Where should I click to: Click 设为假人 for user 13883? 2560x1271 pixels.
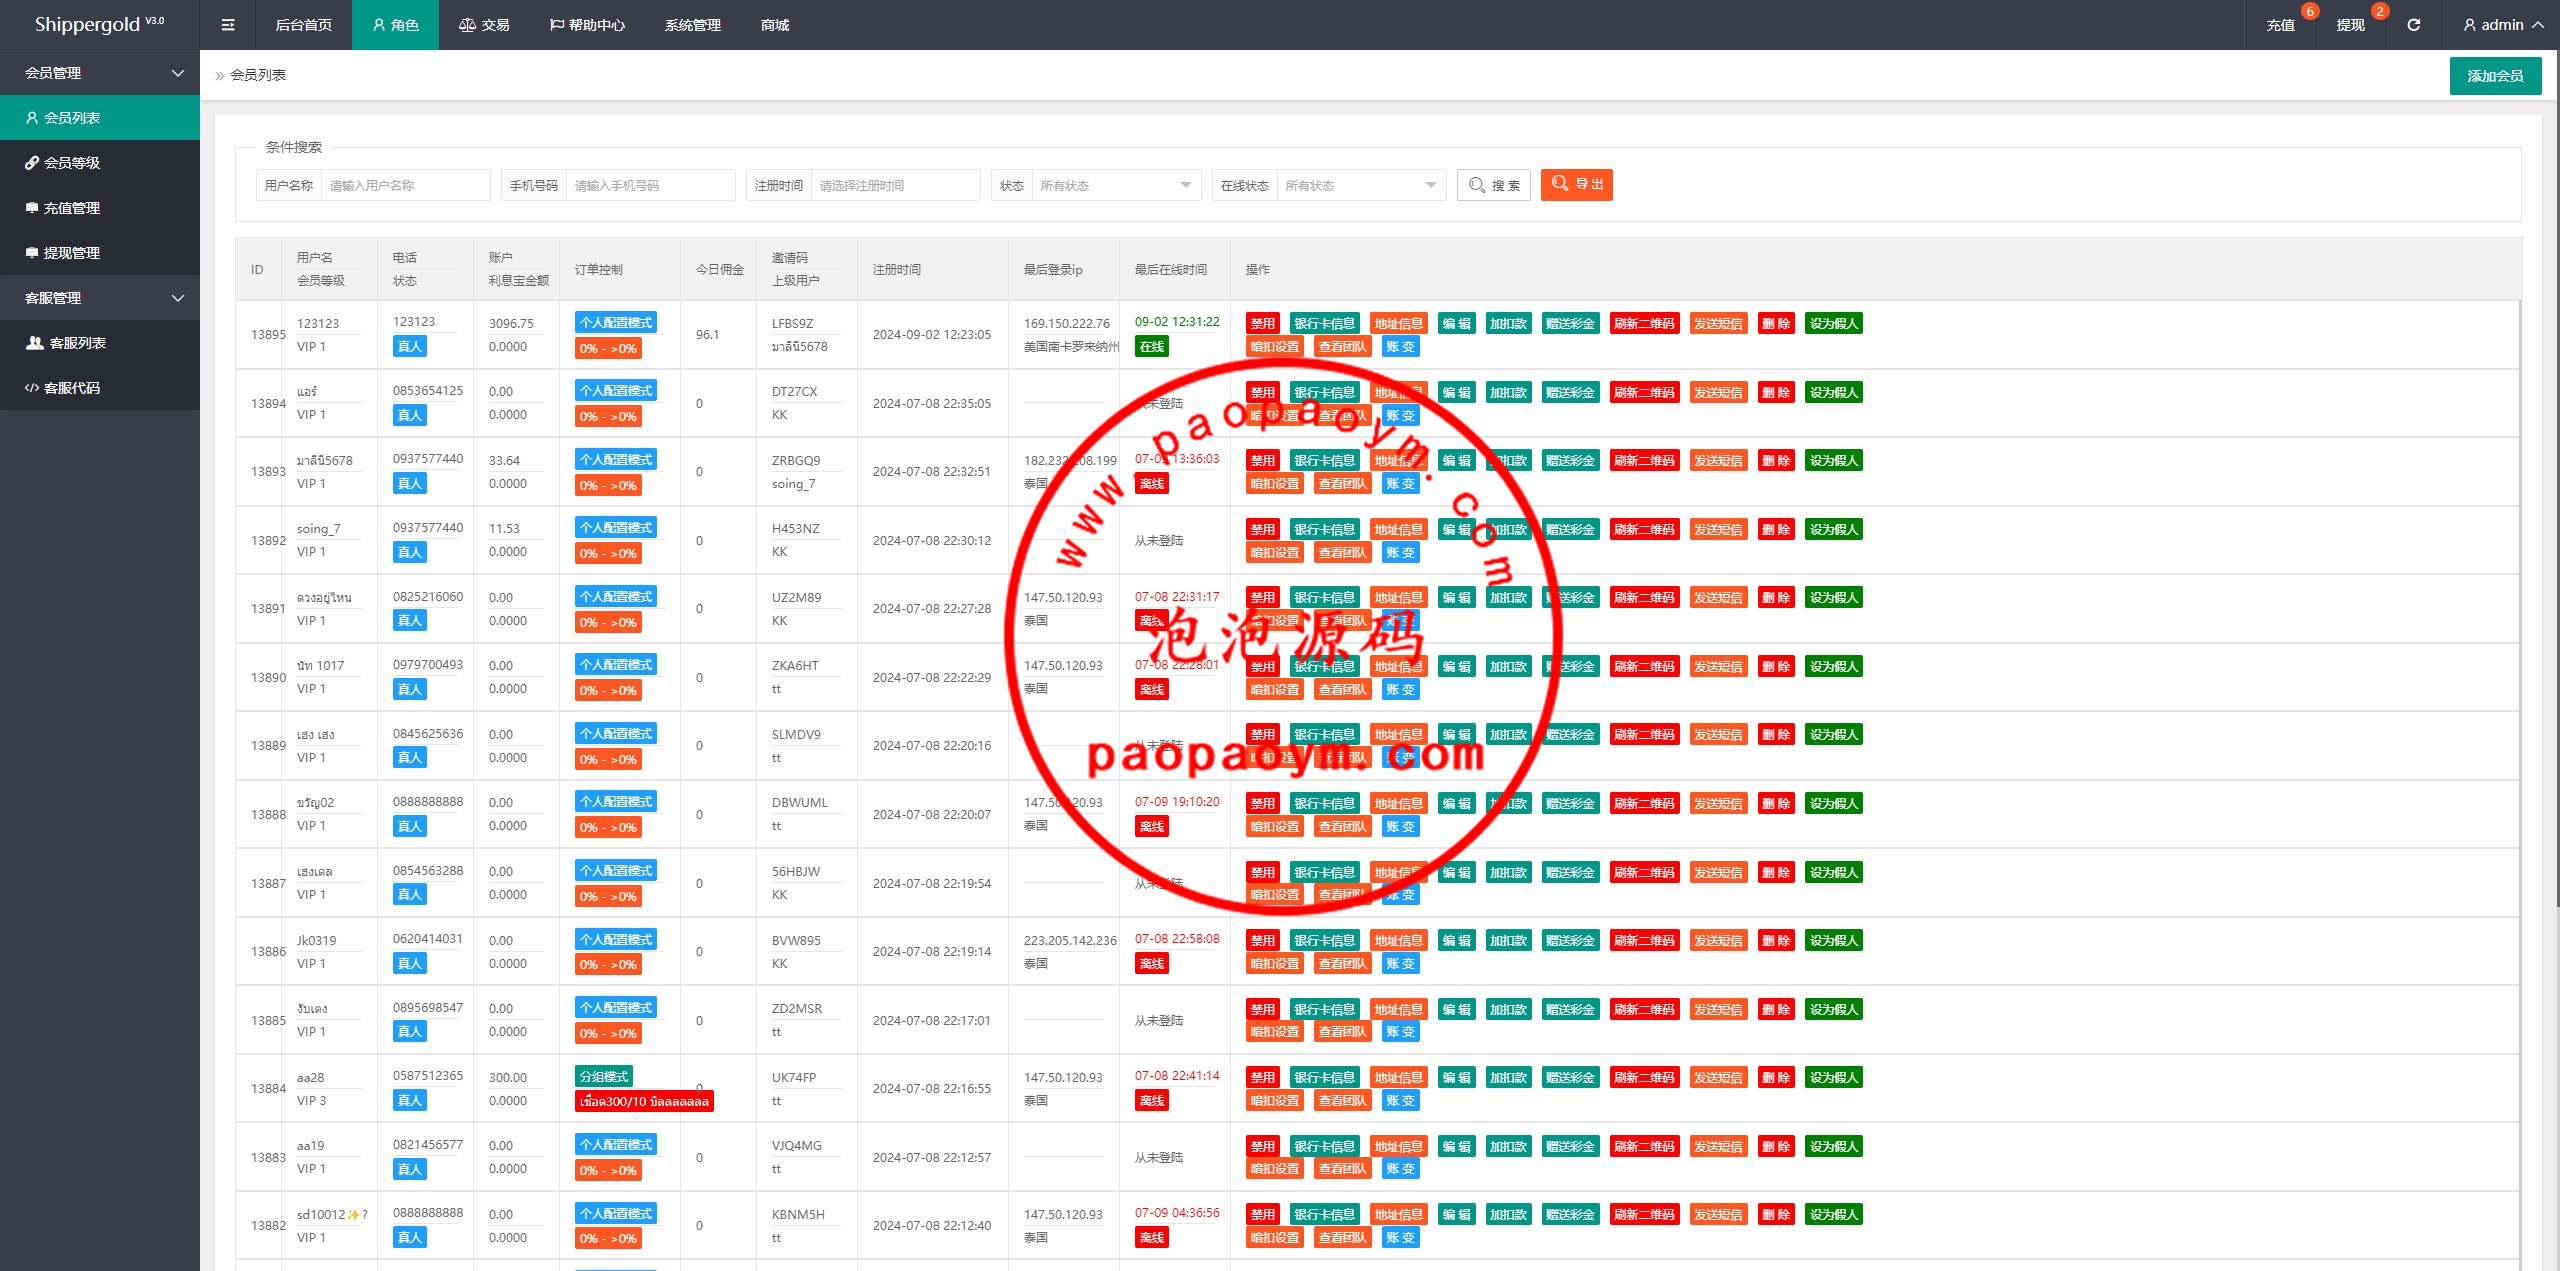tap(1834, 1146)
